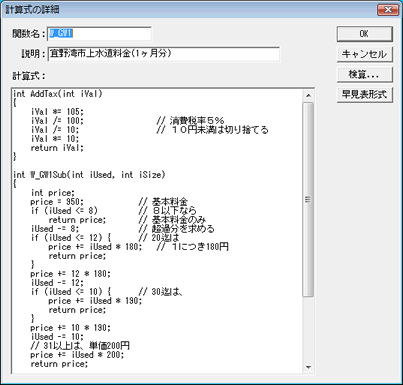403x385 pixels.
Task: Click line 'price += iUsed * 190;'
Action: [95, 301]
